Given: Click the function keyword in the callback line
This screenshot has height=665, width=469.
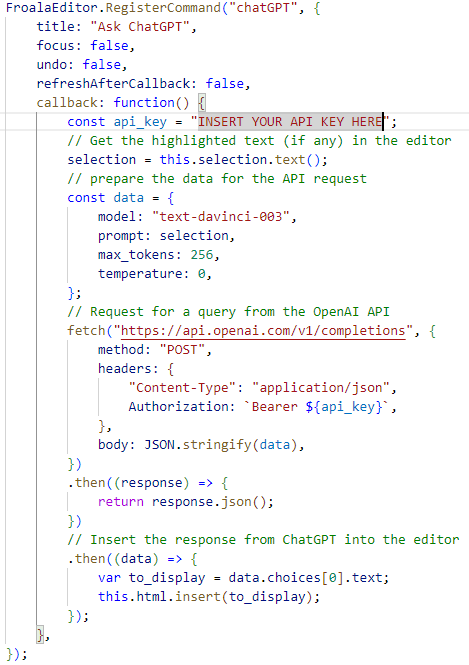Looking at the screenshot, I should [x=144, y=103].
